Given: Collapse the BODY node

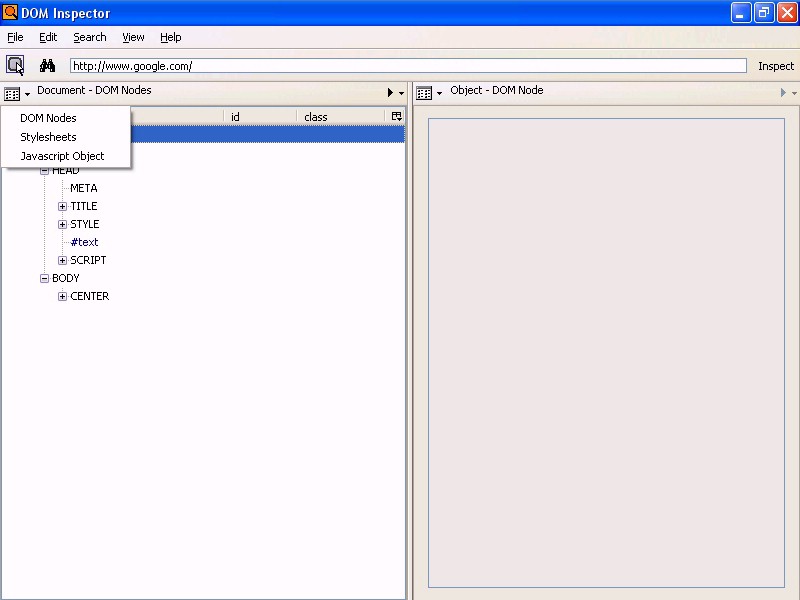Looking at the screenshot, I should (45, 279).
